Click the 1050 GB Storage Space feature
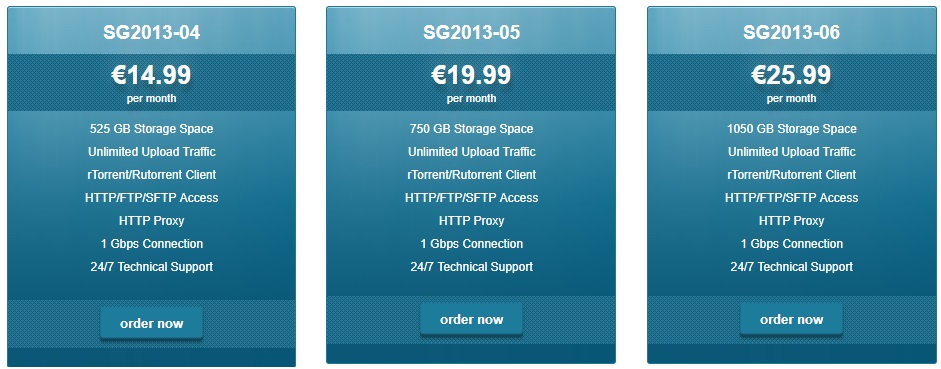The width and height of the screenshot is (941, 369). click(x=791, y=129)
